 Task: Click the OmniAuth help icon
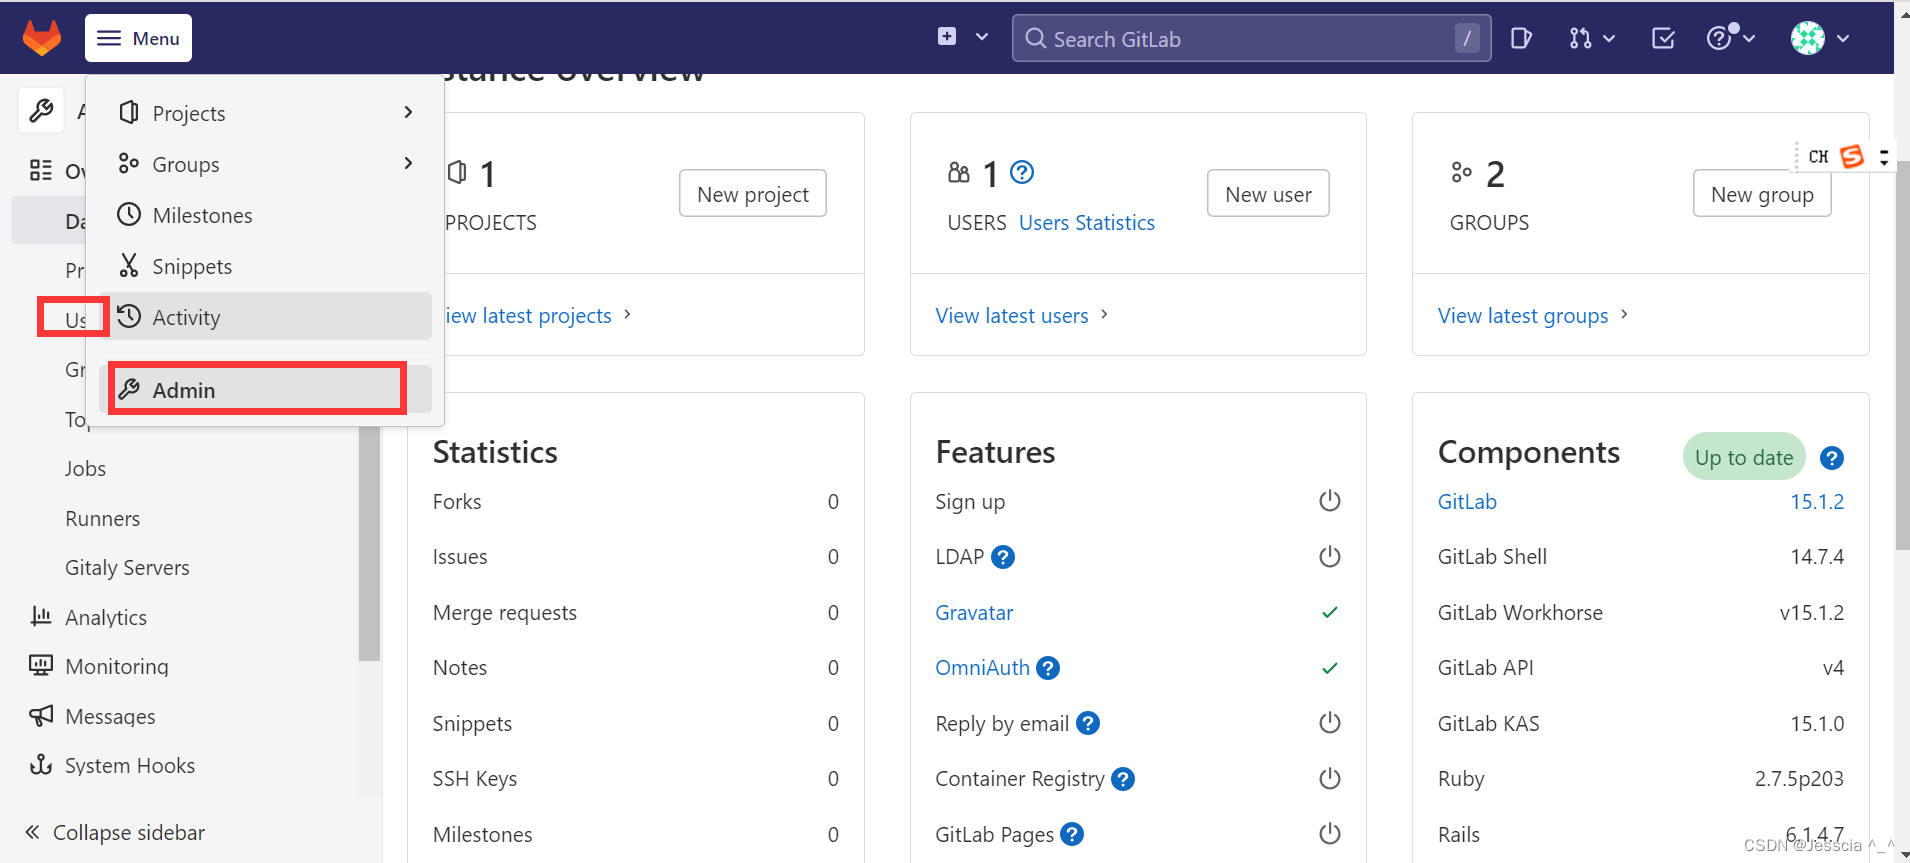click(x=1048, y=668)
